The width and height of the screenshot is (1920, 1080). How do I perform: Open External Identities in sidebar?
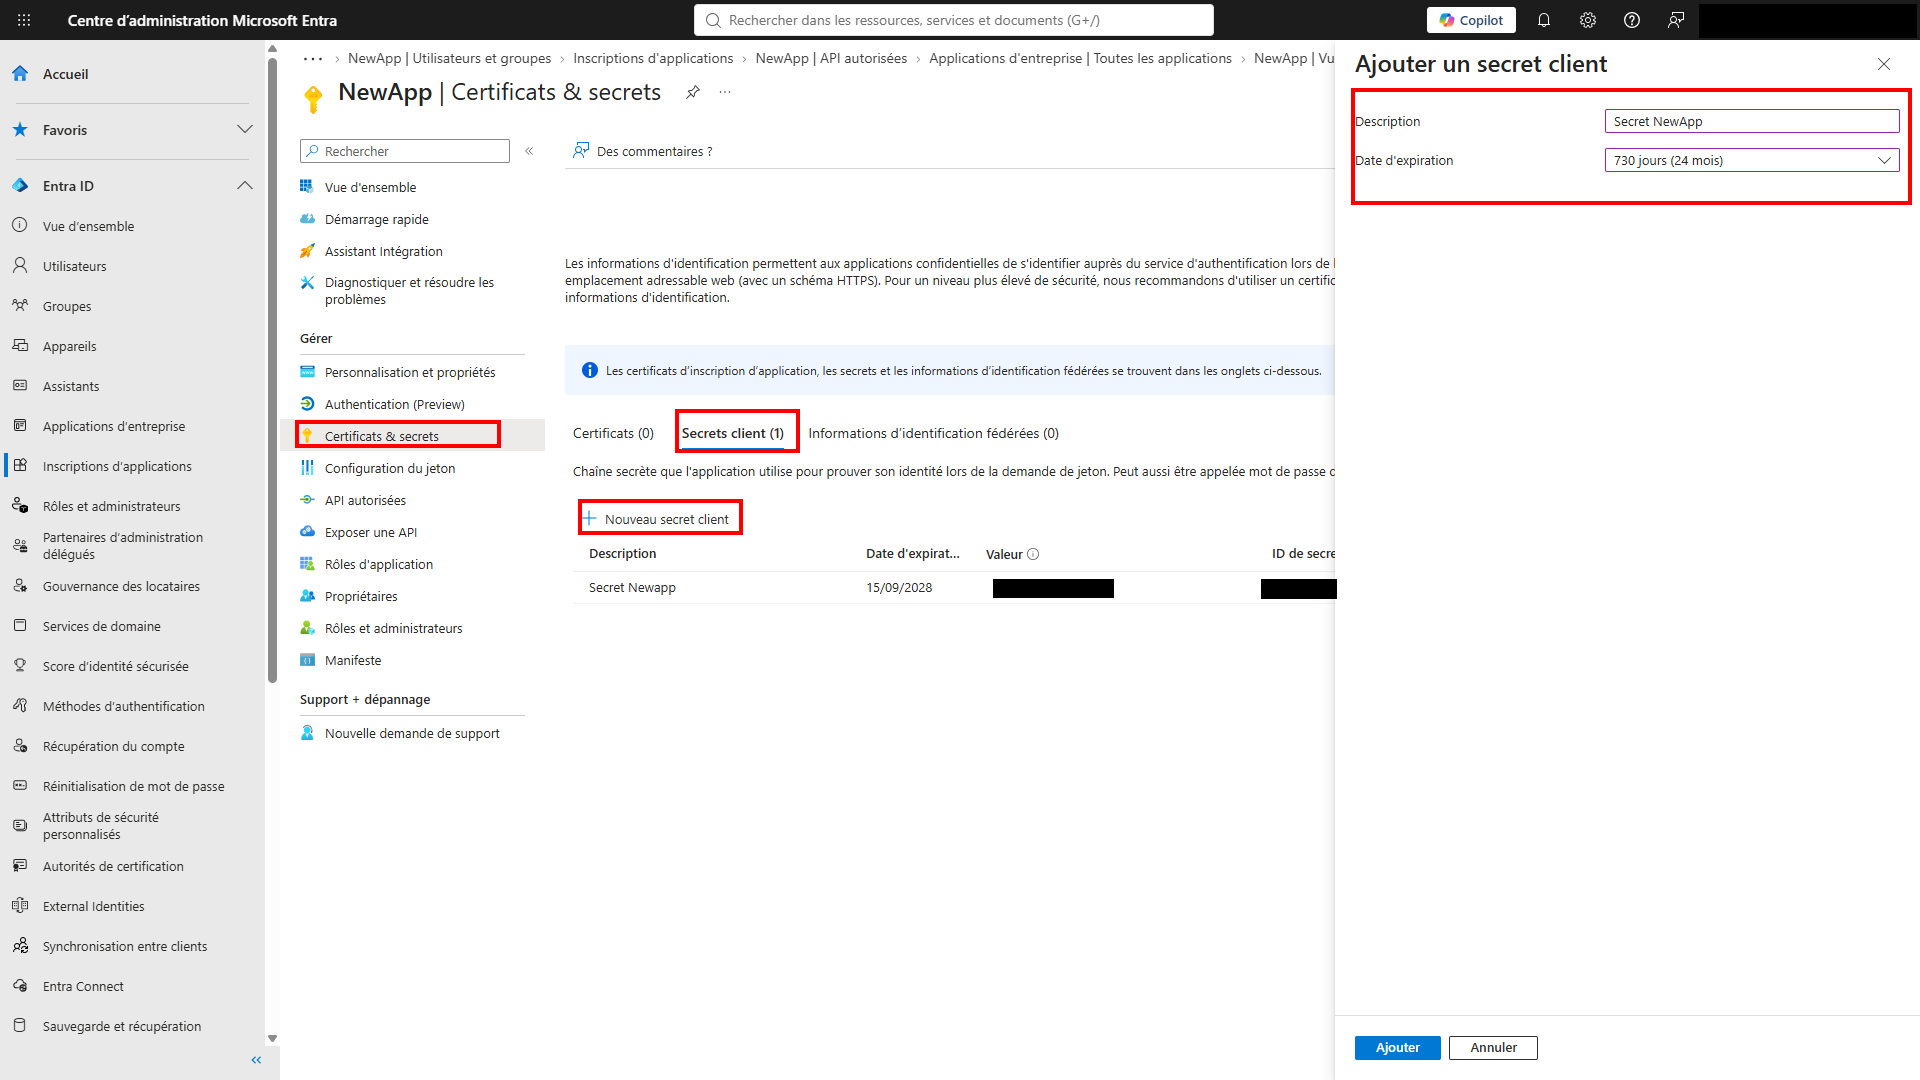click(x=93, y=906)
